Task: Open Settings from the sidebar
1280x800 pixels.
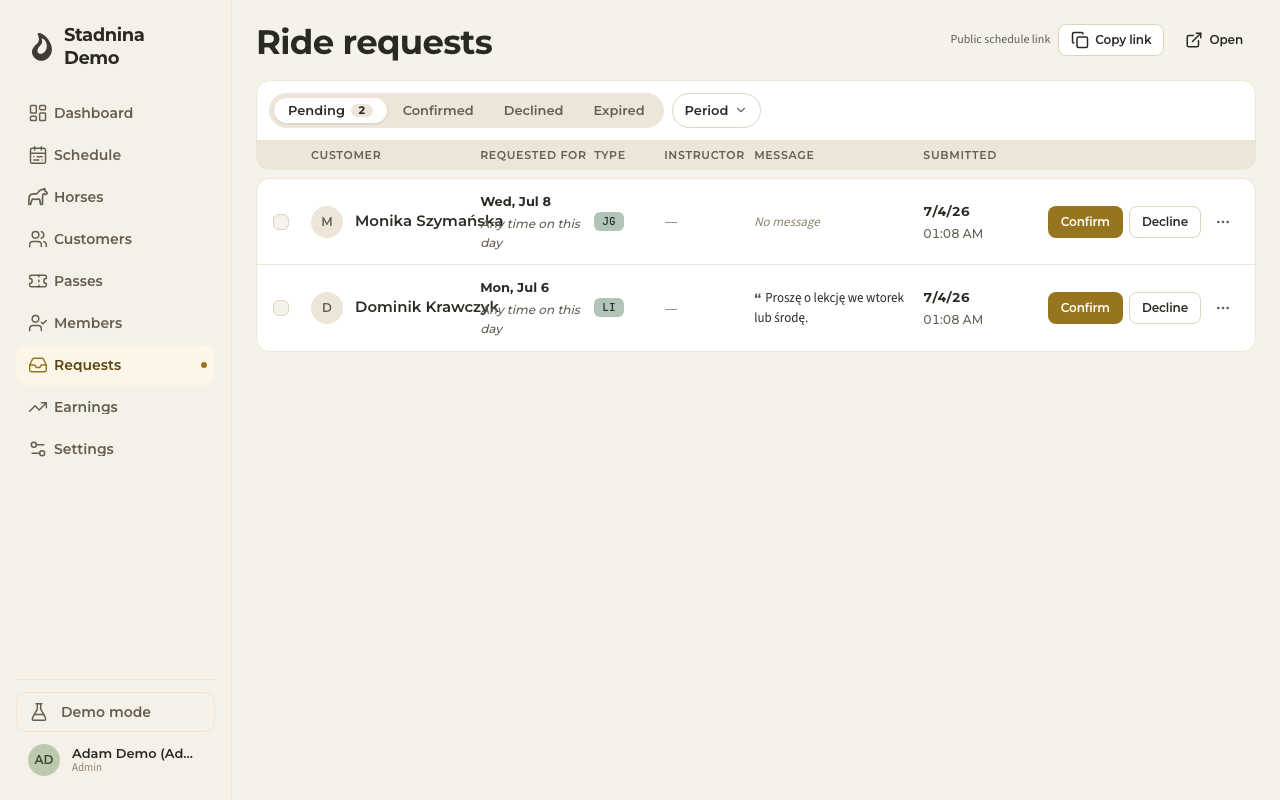Action: pyautogui.click(x=115, y=449)
